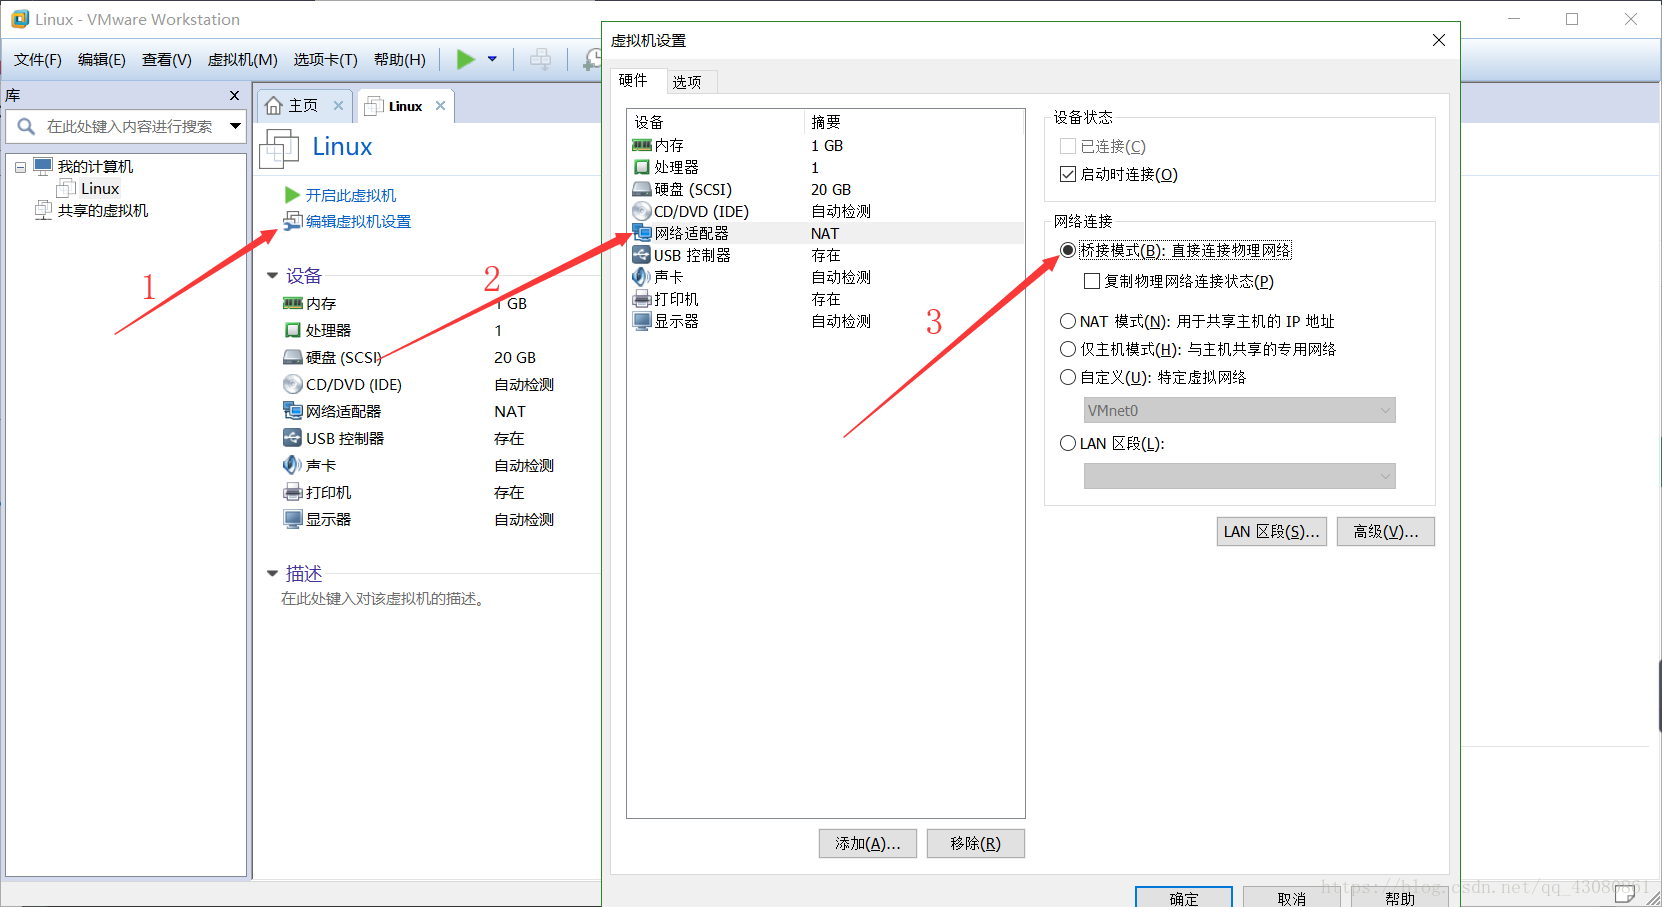Viewport: 1662px width, 907px height.
Task: Open the 文件(F) menu
Action: [38, 60]
